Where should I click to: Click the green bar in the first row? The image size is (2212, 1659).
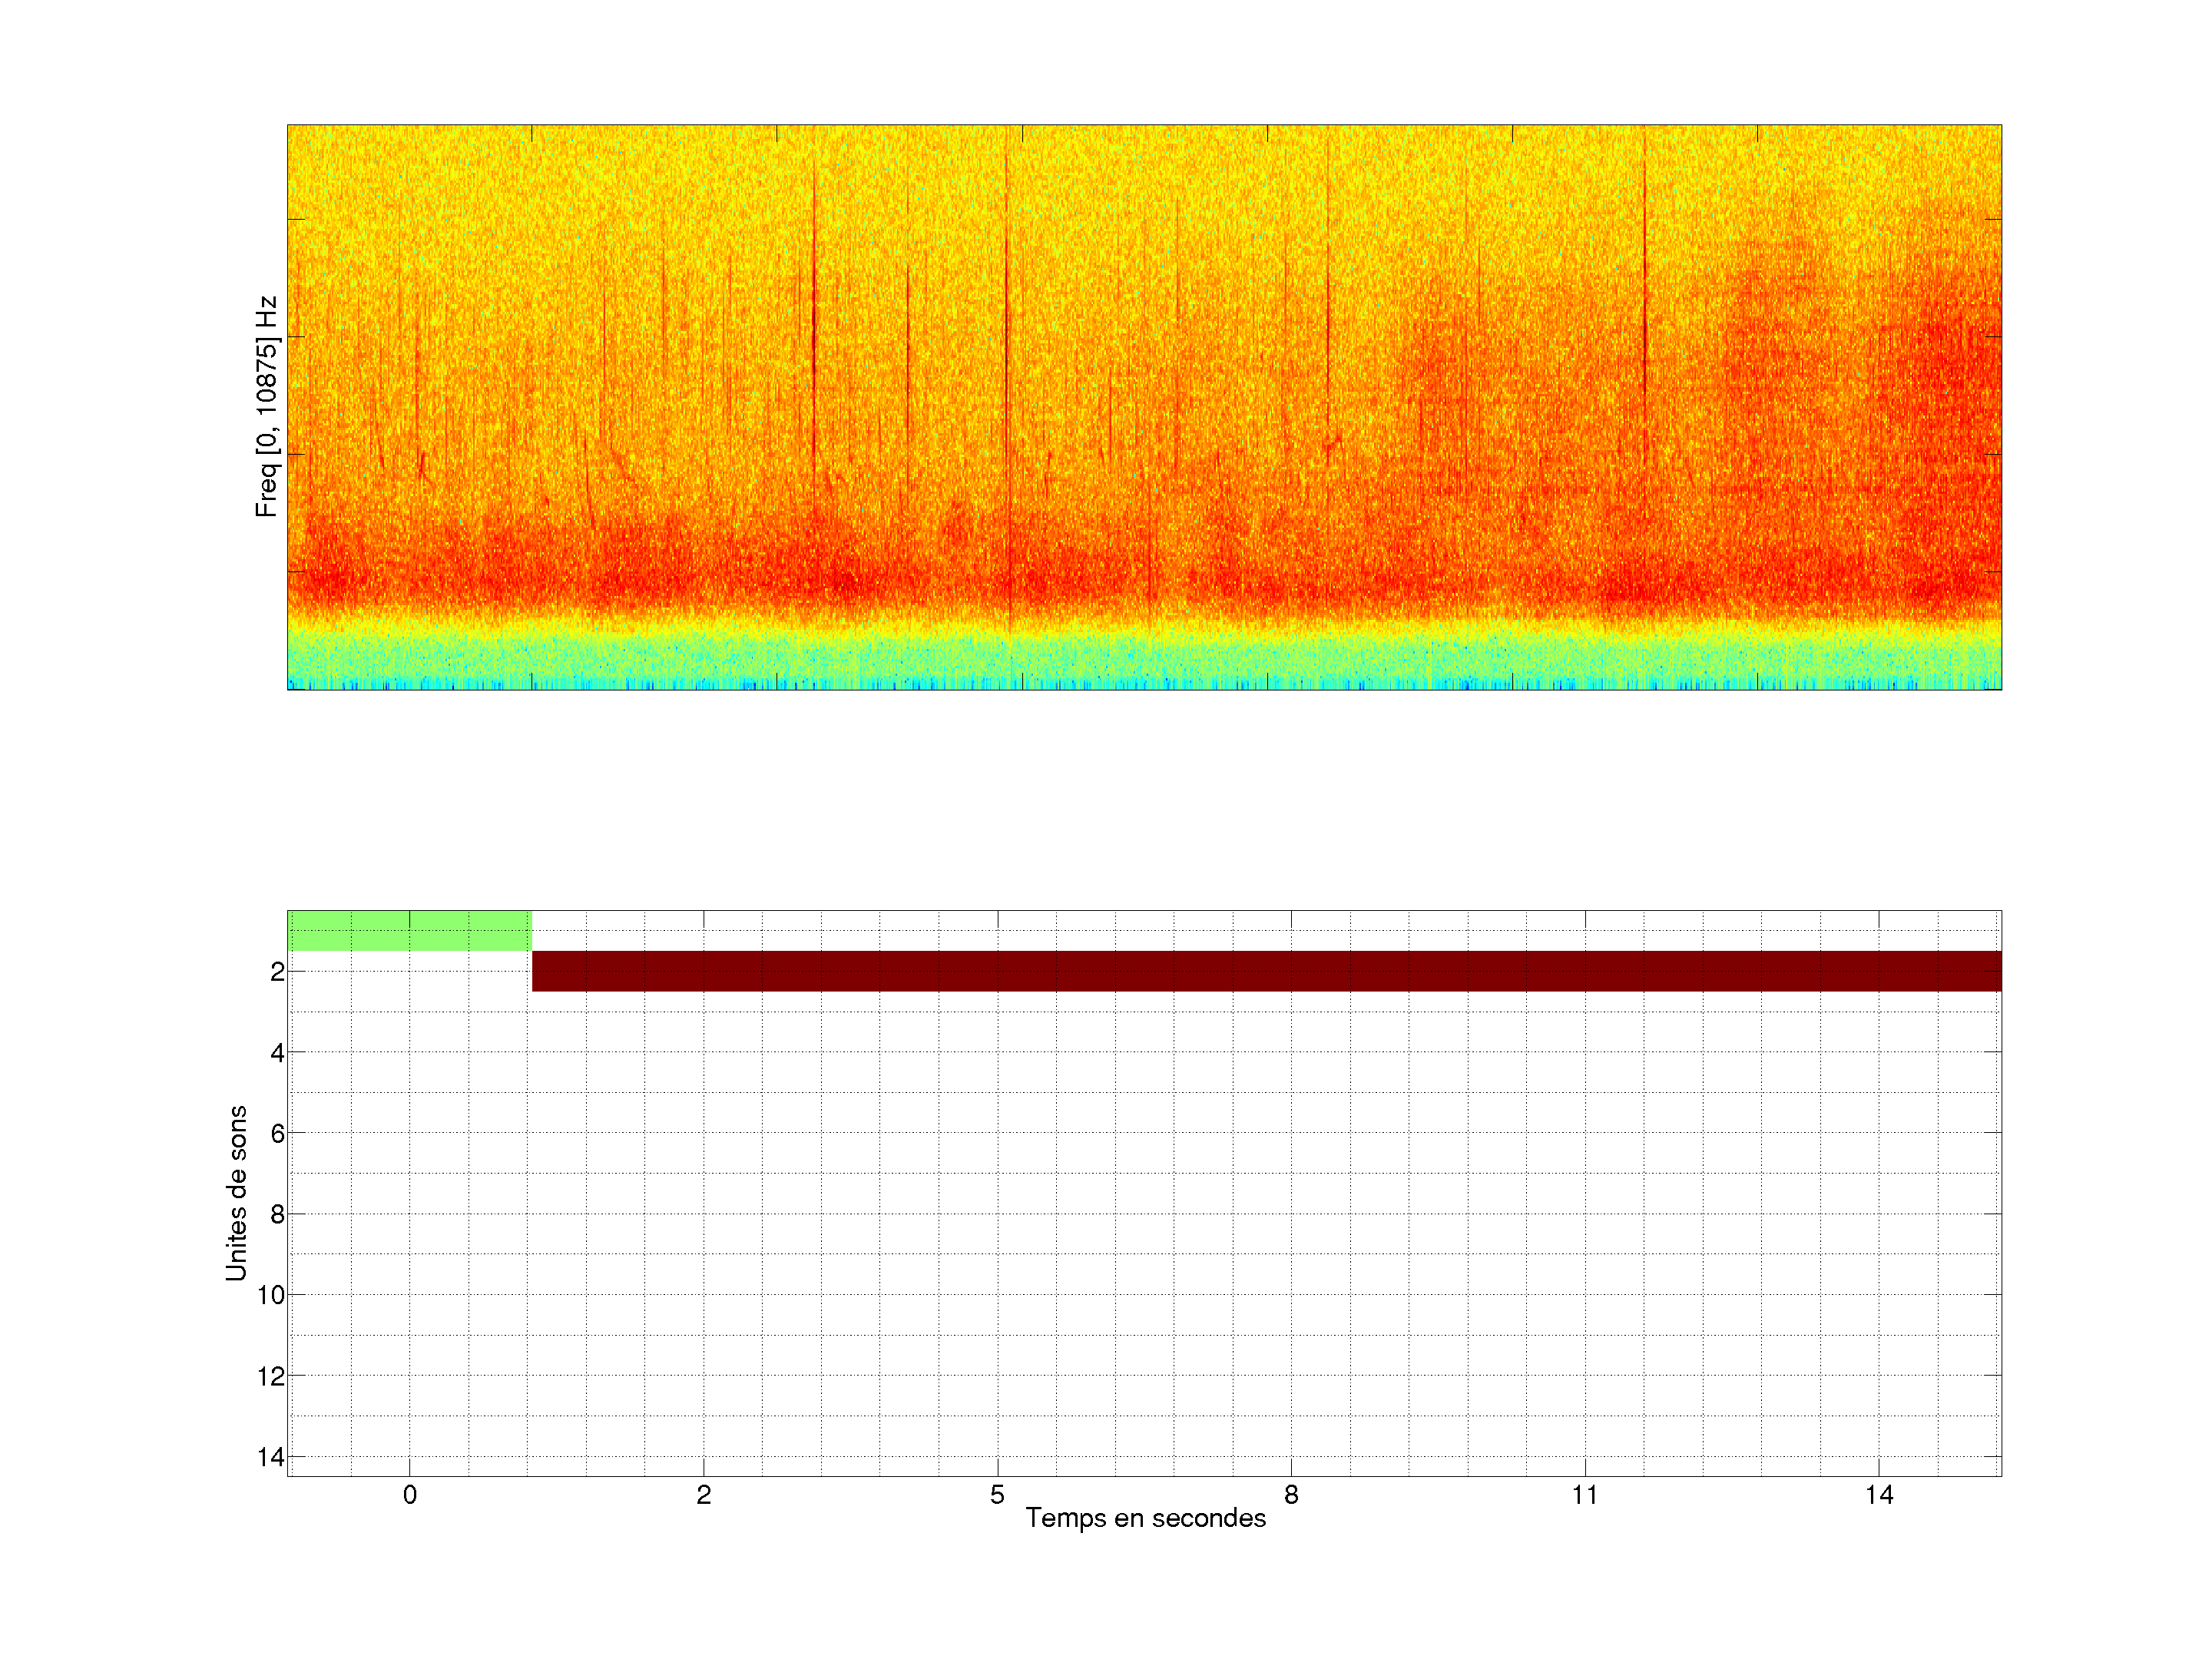pos(409,930)
